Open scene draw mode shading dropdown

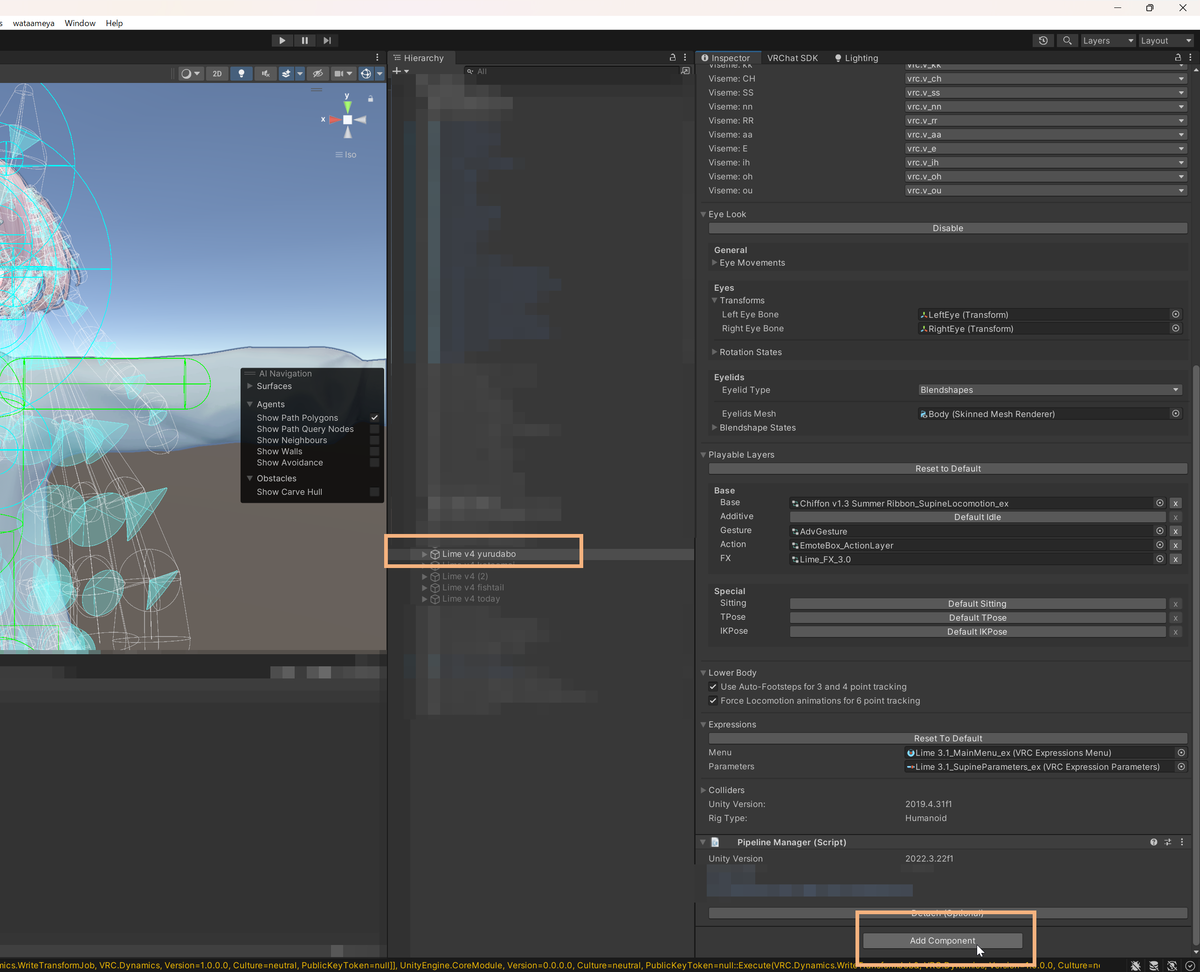(190, 73)
